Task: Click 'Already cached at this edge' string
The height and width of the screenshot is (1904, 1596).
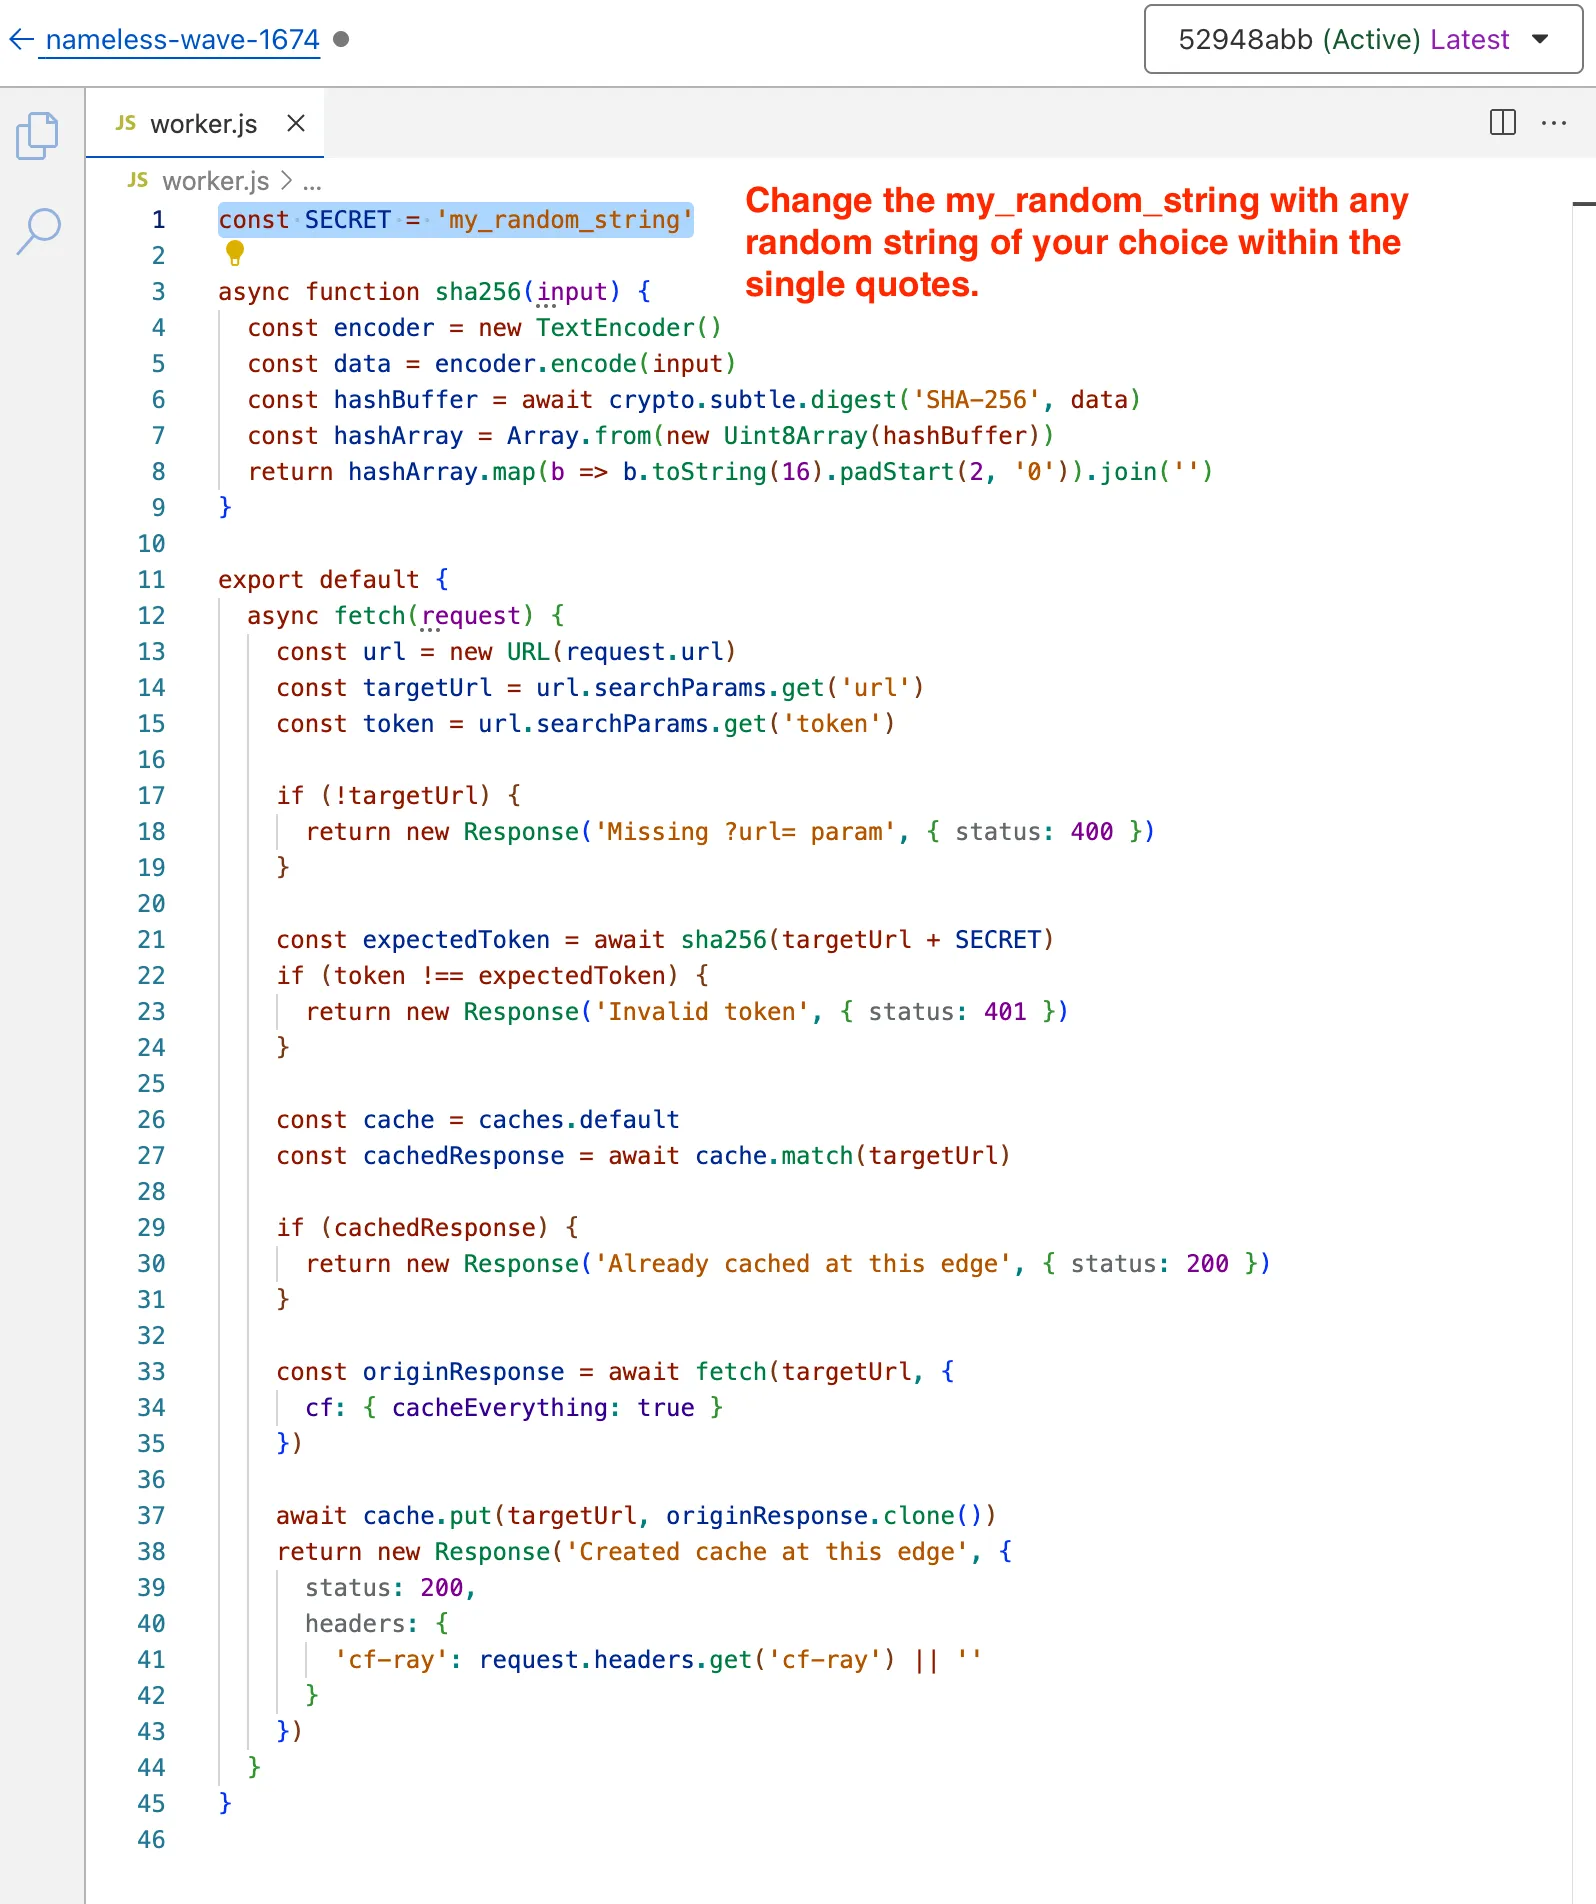Action: click(803, 1263)
